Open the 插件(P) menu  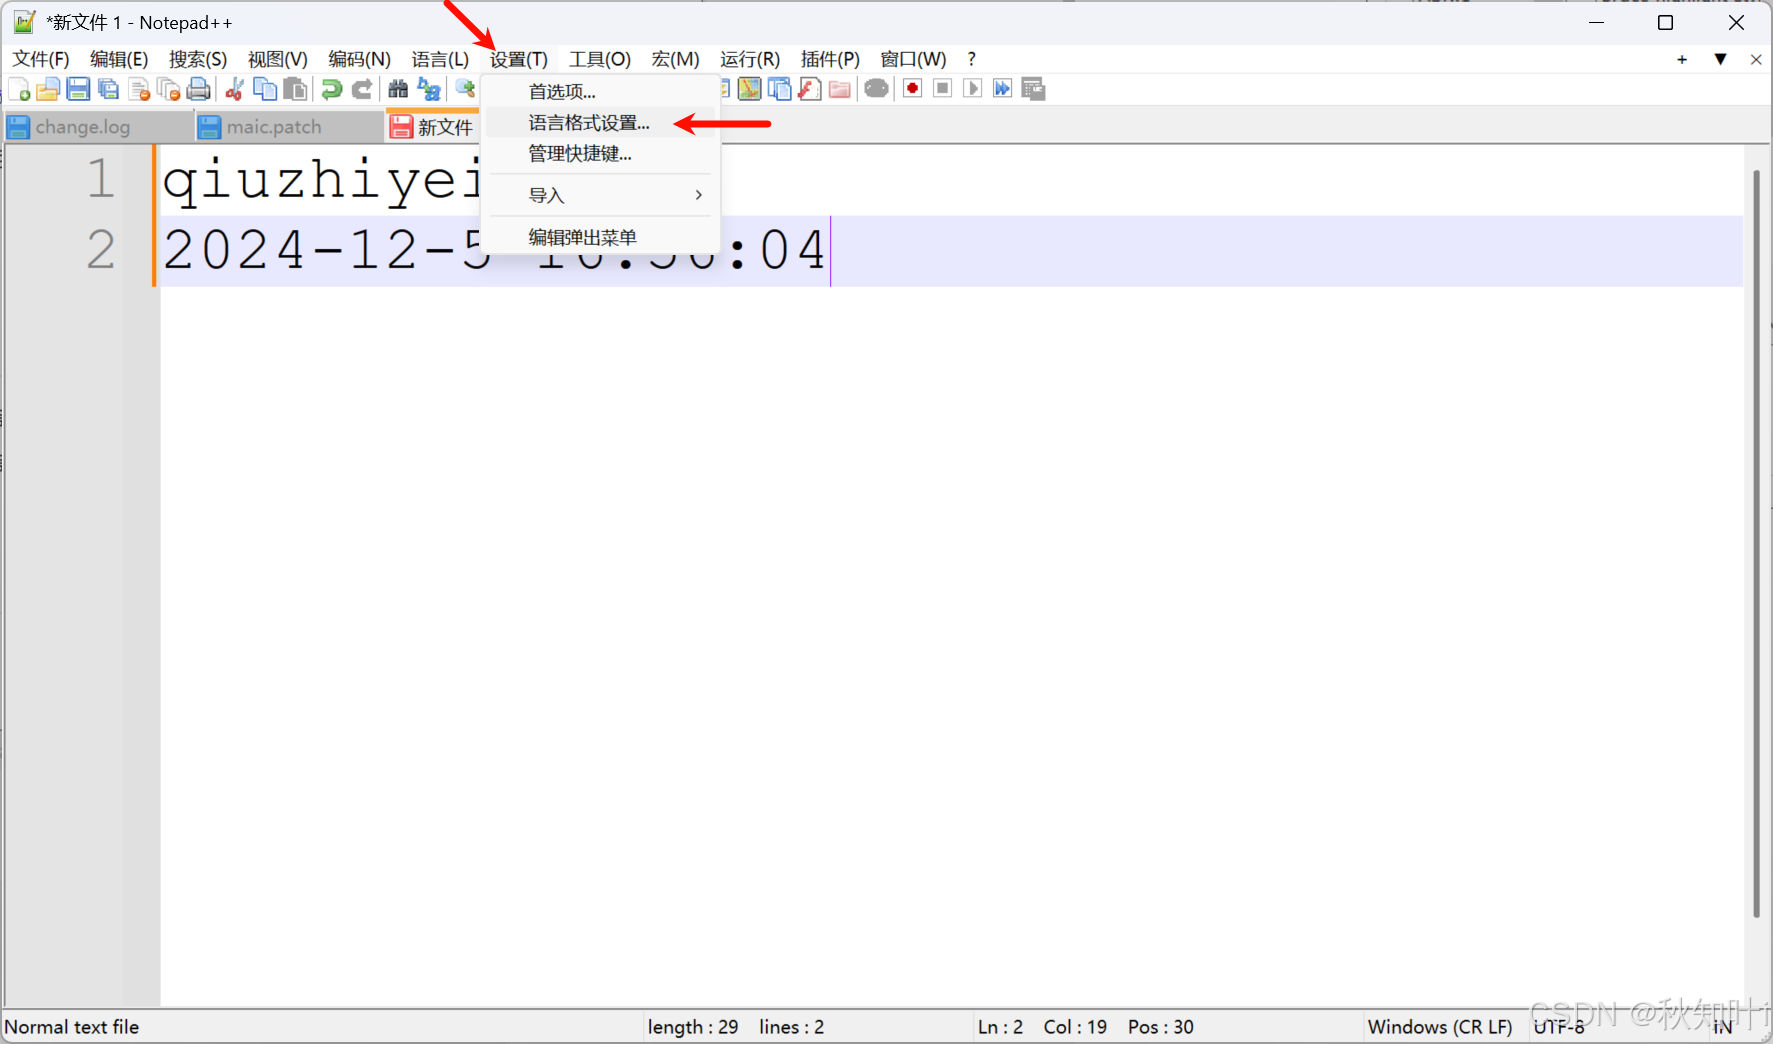click(x=830, y=59)
